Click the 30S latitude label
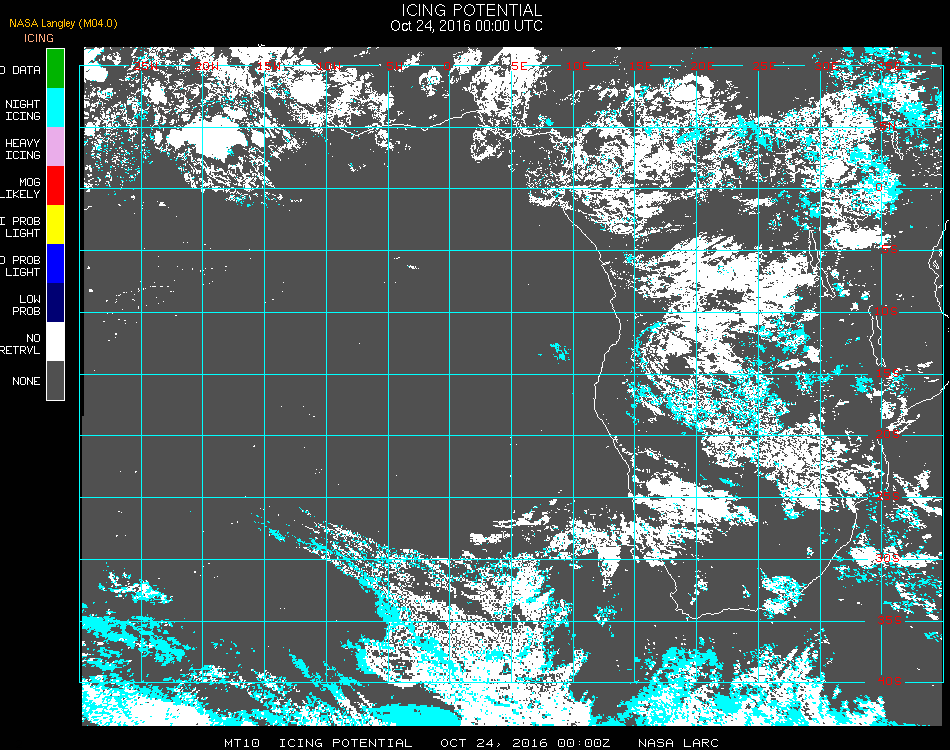 tap(888, 558)
